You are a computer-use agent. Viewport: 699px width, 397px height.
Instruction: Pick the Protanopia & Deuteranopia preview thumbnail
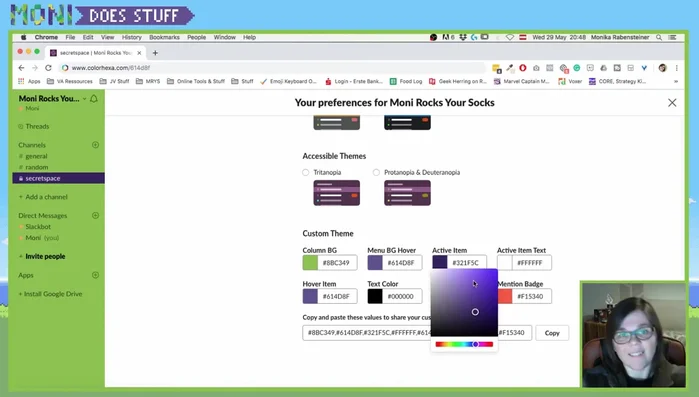pos(407,193)
